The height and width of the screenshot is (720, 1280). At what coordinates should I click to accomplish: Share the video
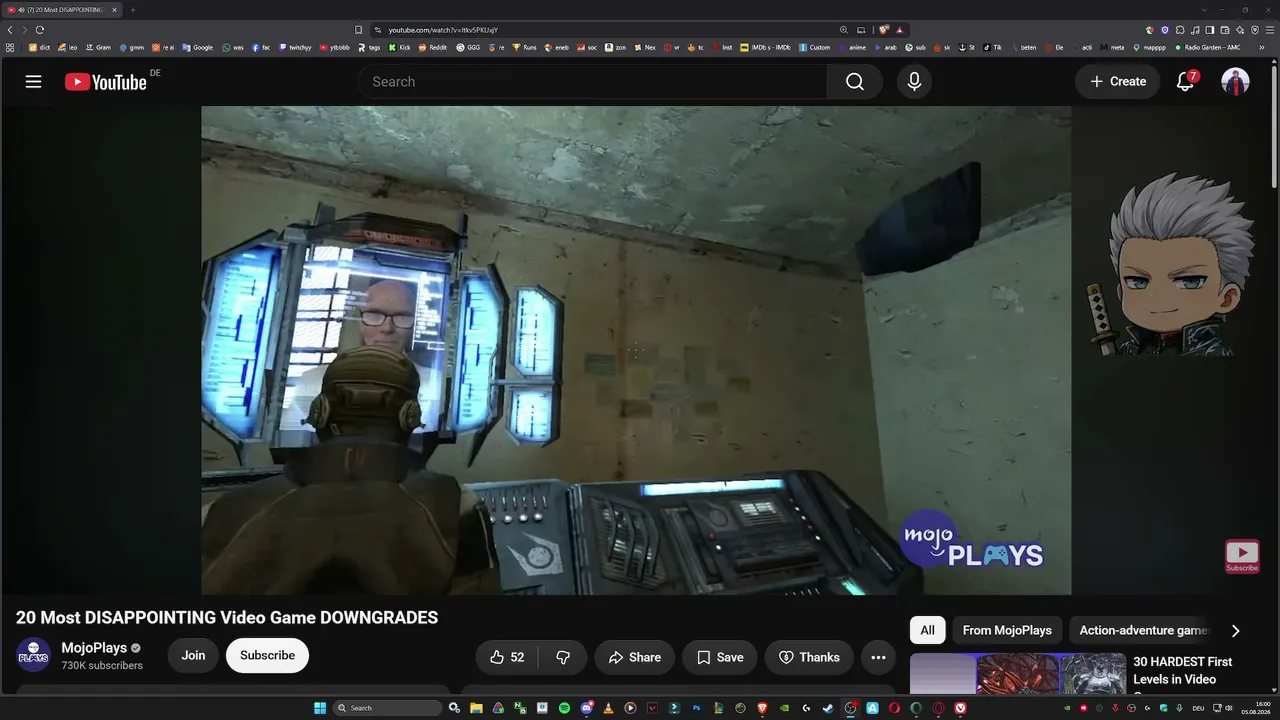click(635, 657)
